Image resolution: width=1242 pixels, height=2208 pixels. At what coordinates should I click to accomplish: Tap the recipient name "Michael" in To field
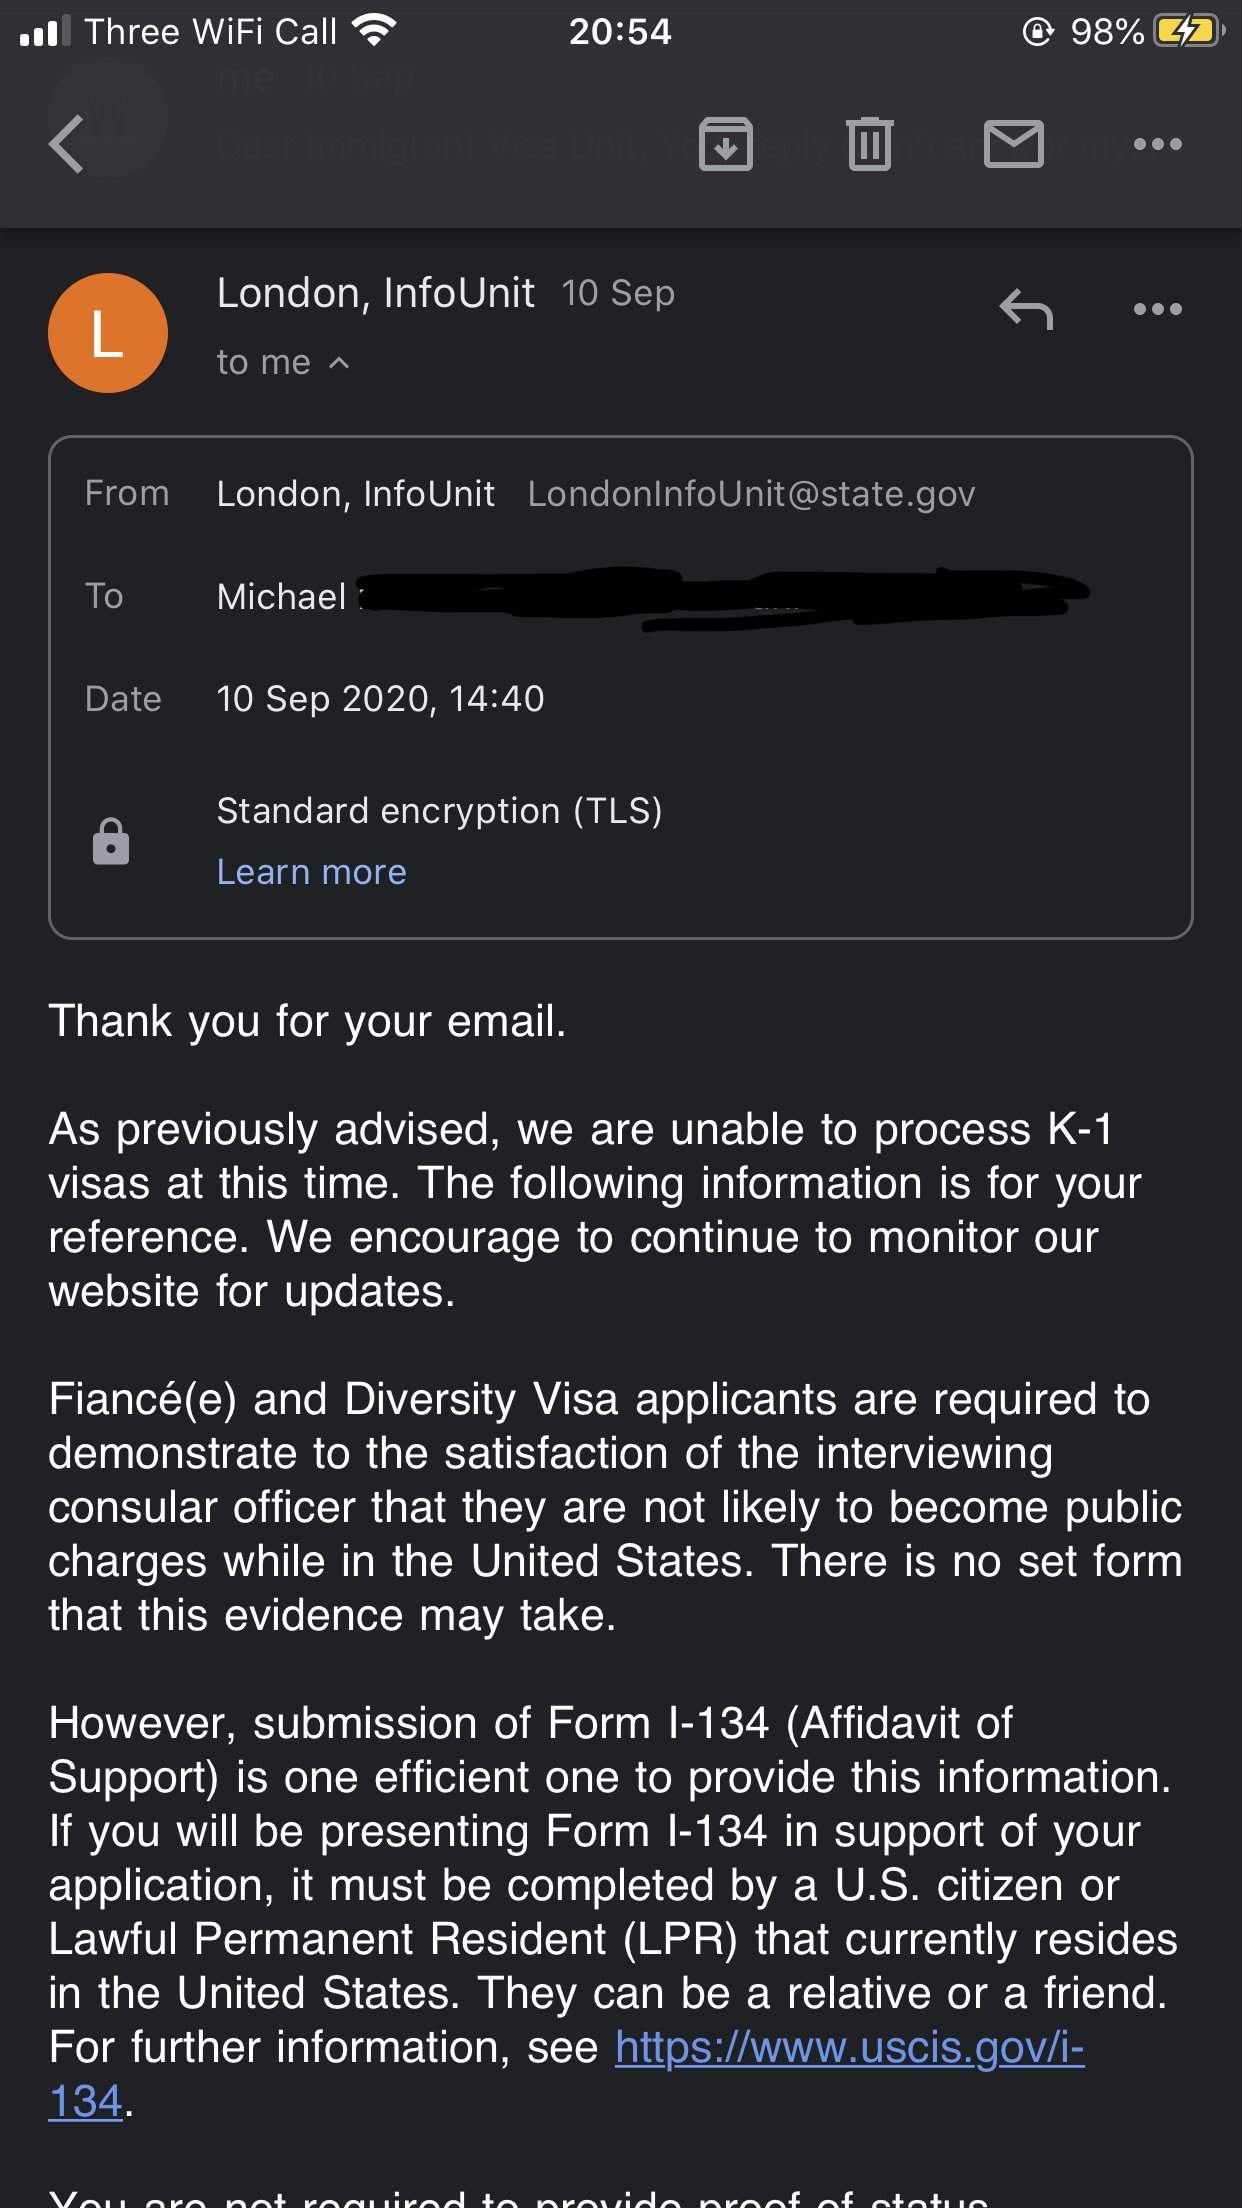282,597
